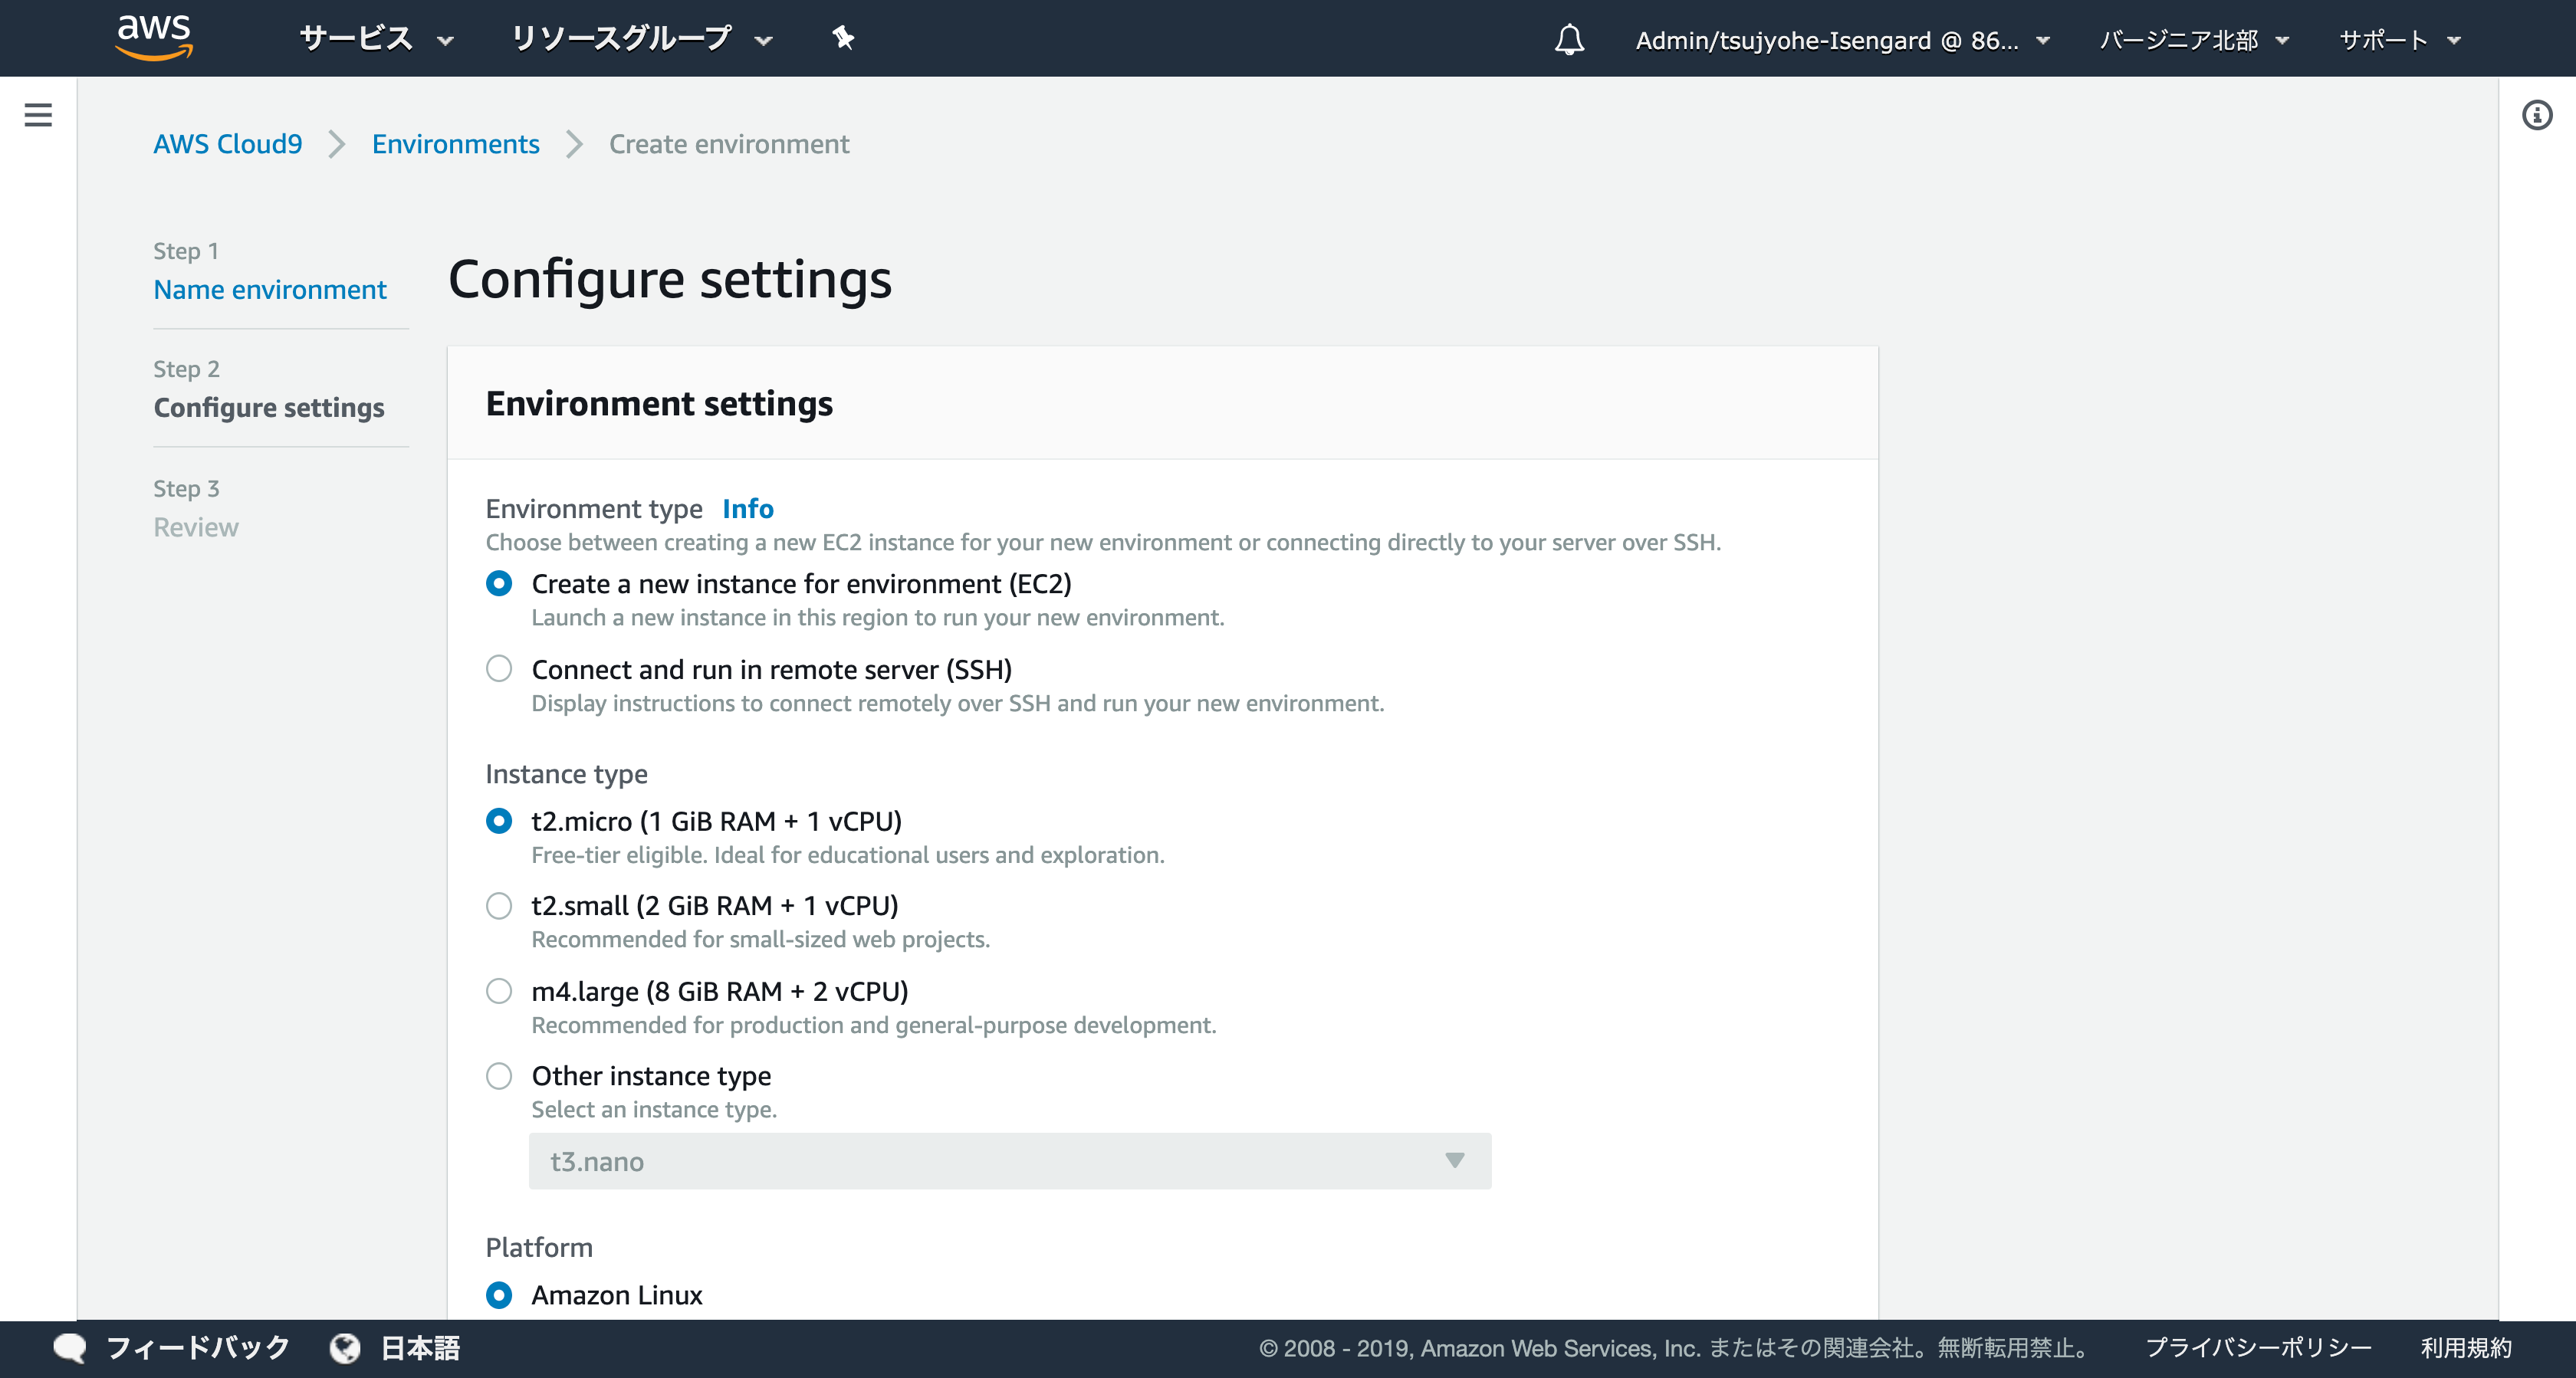Click the feedback speech bubble icon
Viewport: 2576px width, 1378px height.
tap(70, 1348)
